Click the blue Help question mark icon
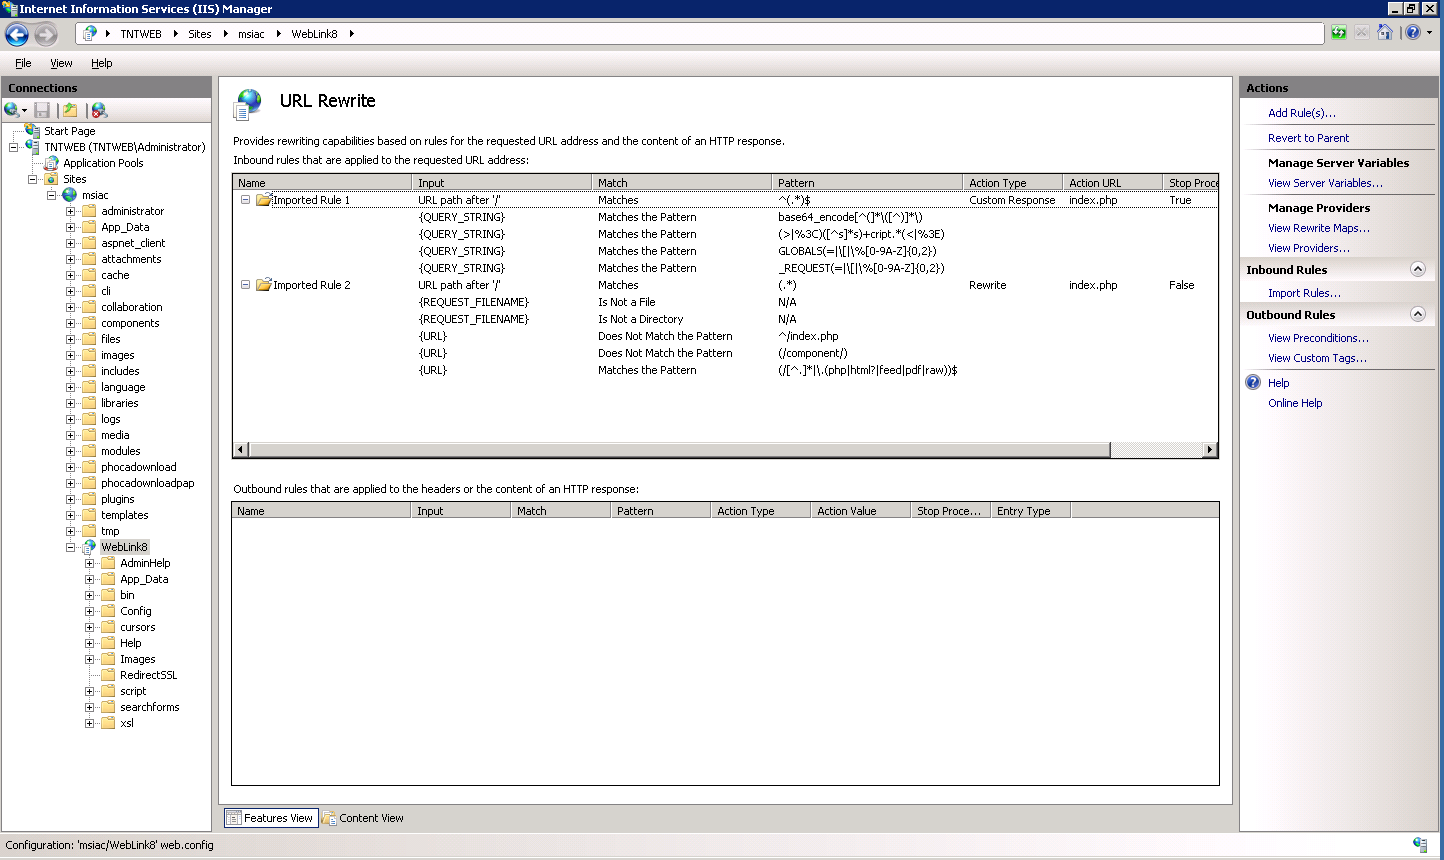Viewport: 1444px width, 860px height. coord(1412,33)
